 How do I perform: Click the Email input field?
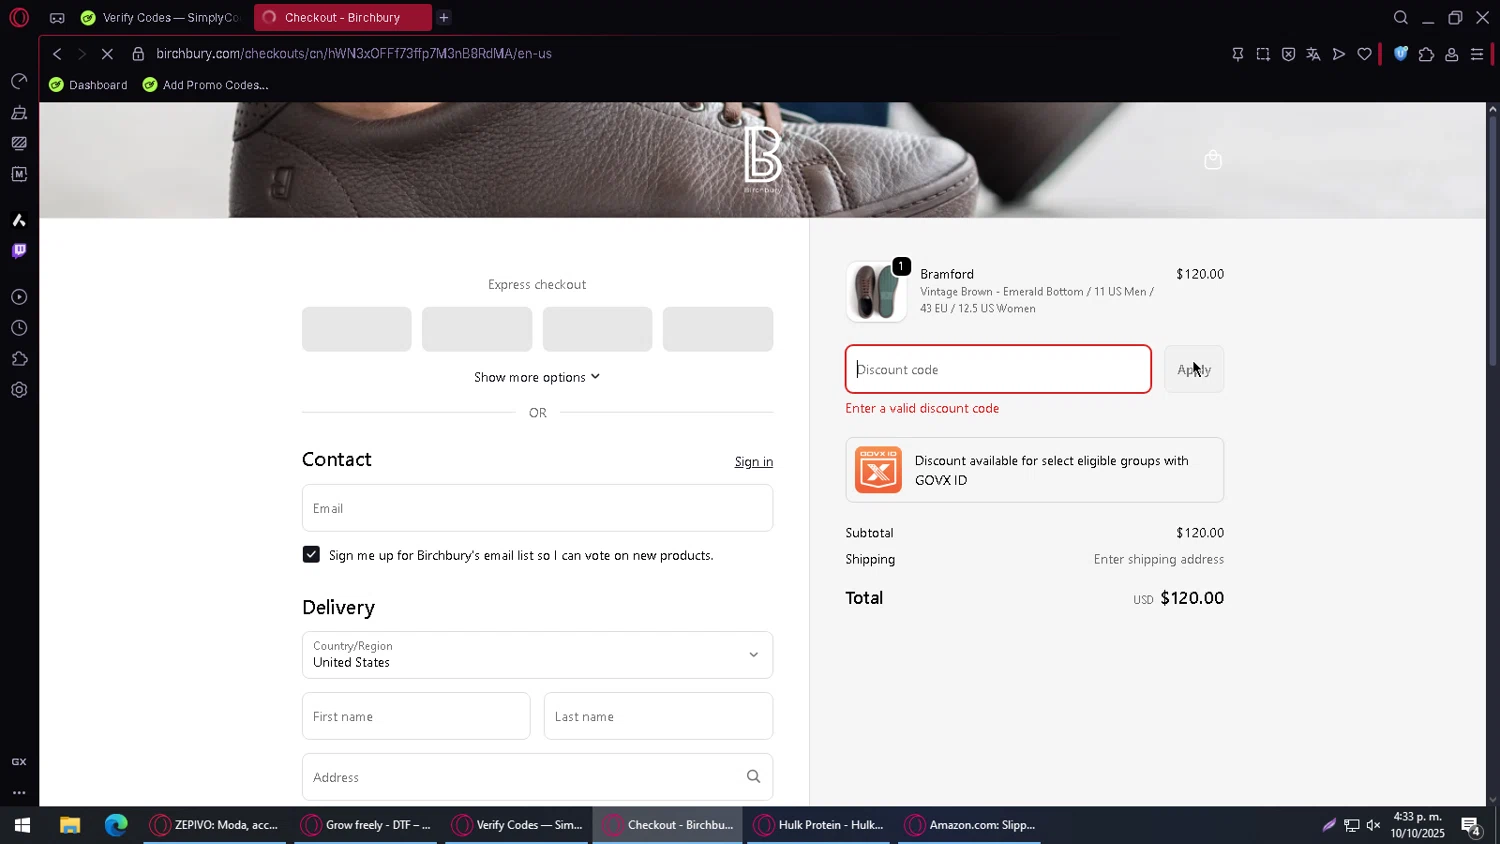coord(537,508)
